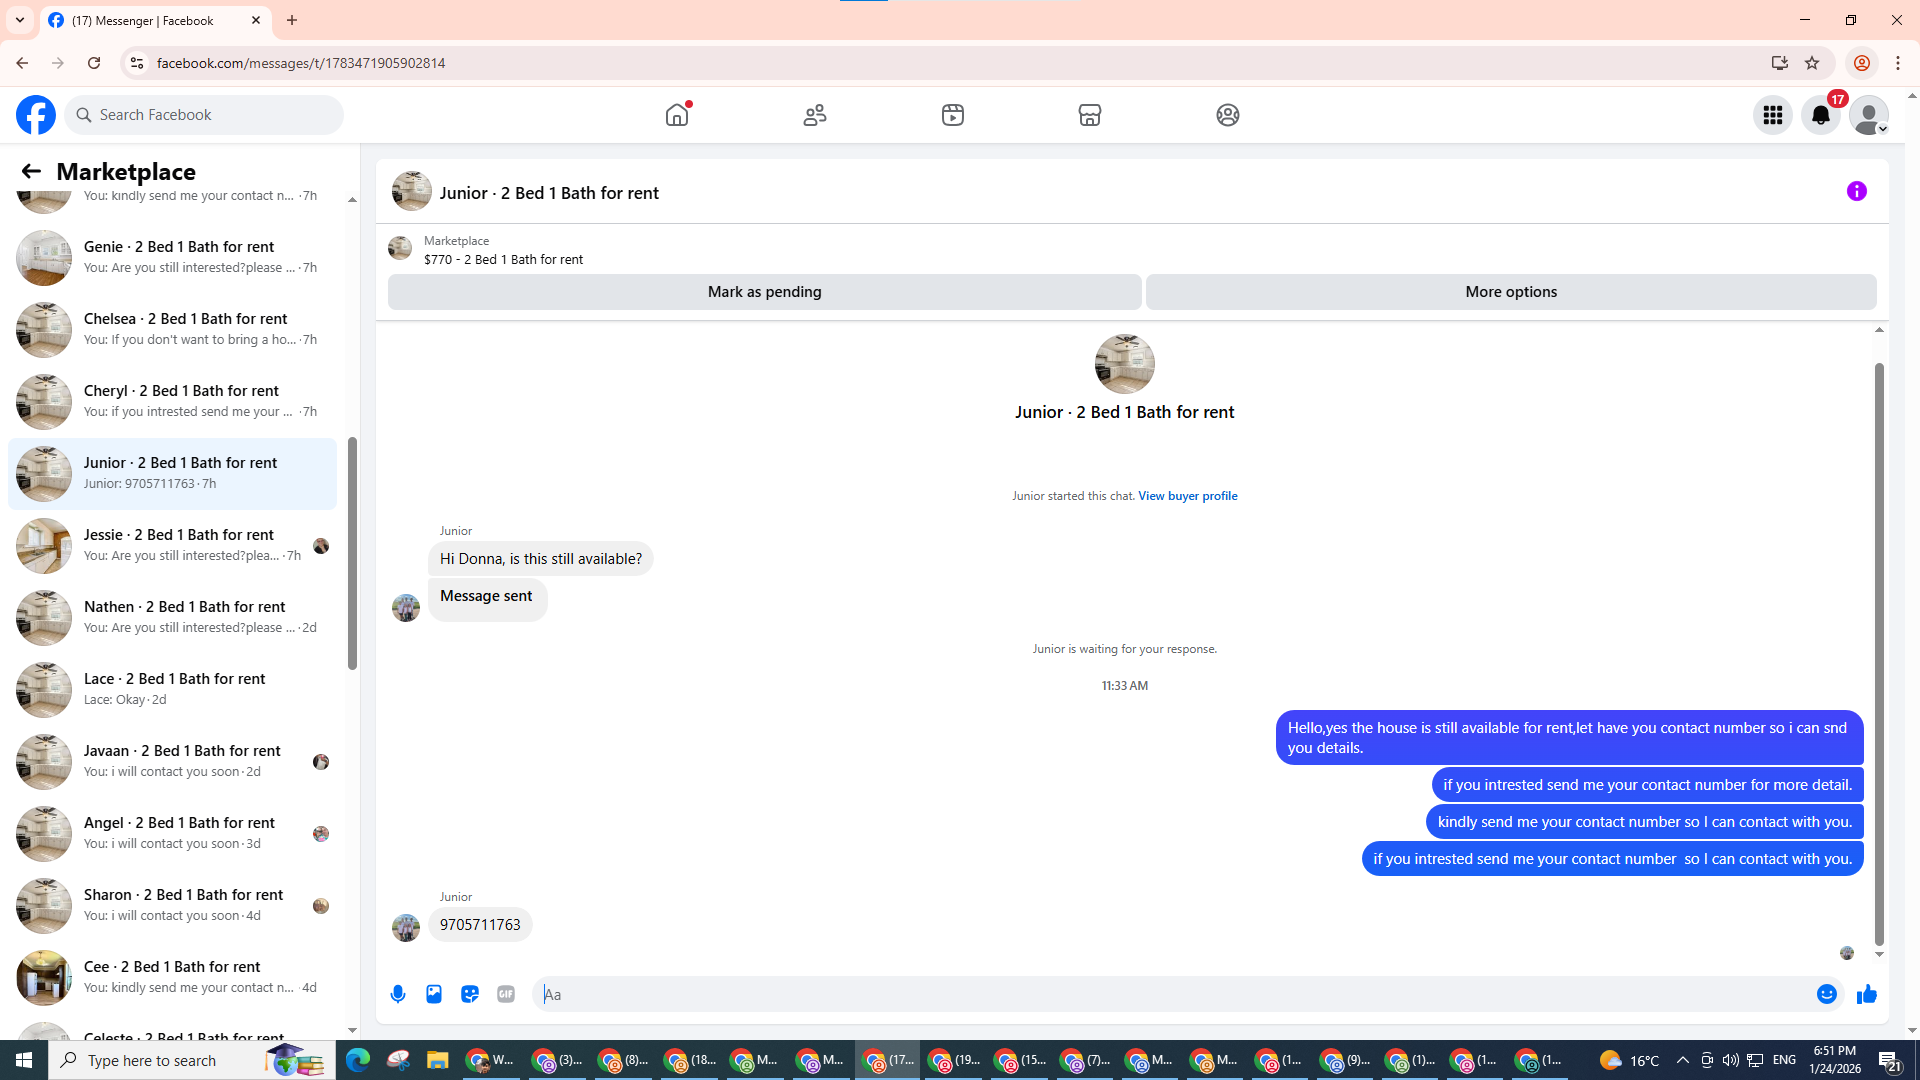Open the View buyer profile link
Screen dimensions: 1920x1080
[x=1187, y=496]
